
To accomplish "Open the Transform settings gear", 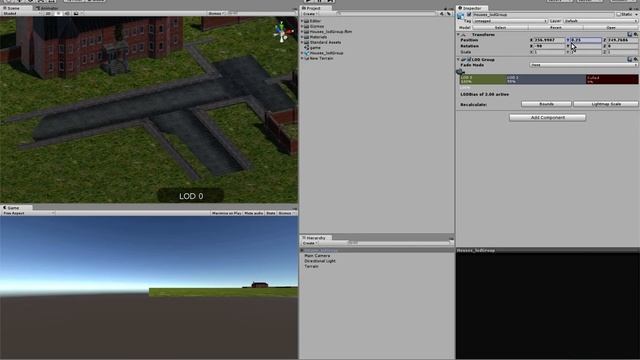I will coord(636,35).
